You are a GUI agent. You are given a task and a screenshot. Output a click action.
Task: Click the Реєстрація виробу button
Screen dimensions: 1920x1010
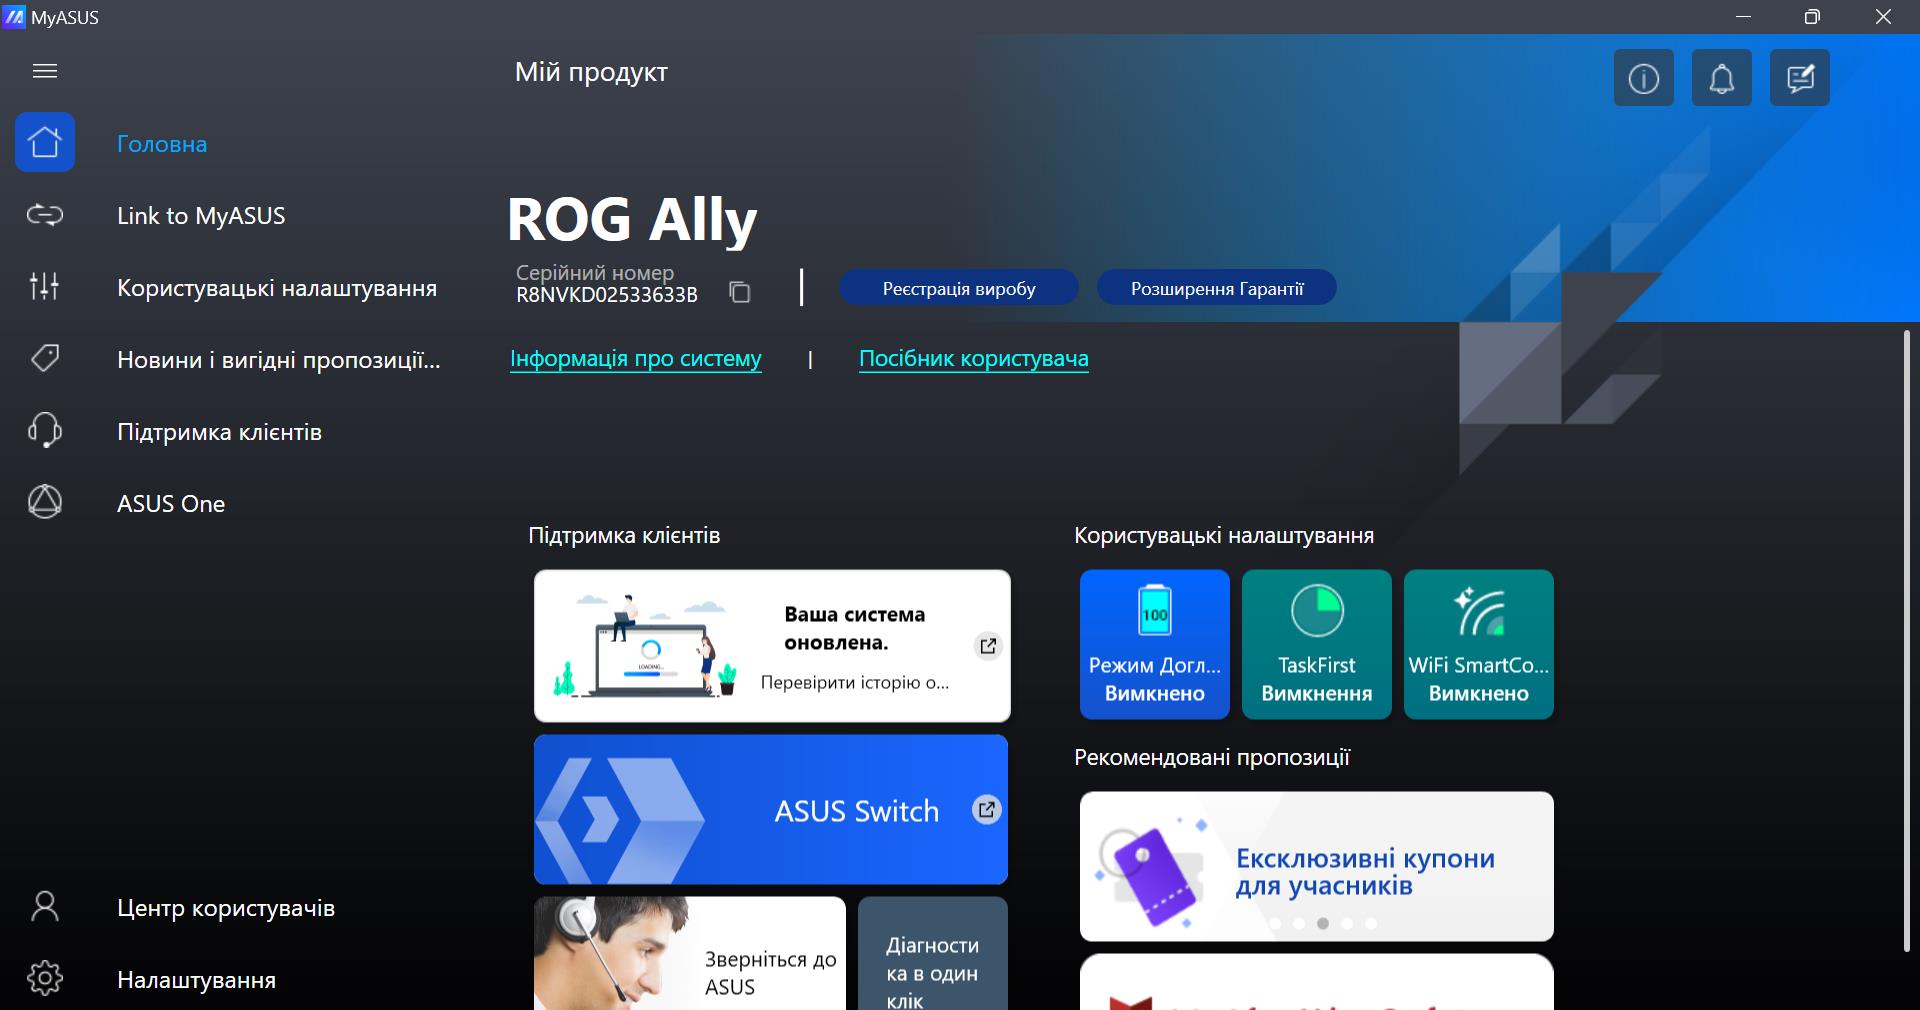tap(958, 288)
